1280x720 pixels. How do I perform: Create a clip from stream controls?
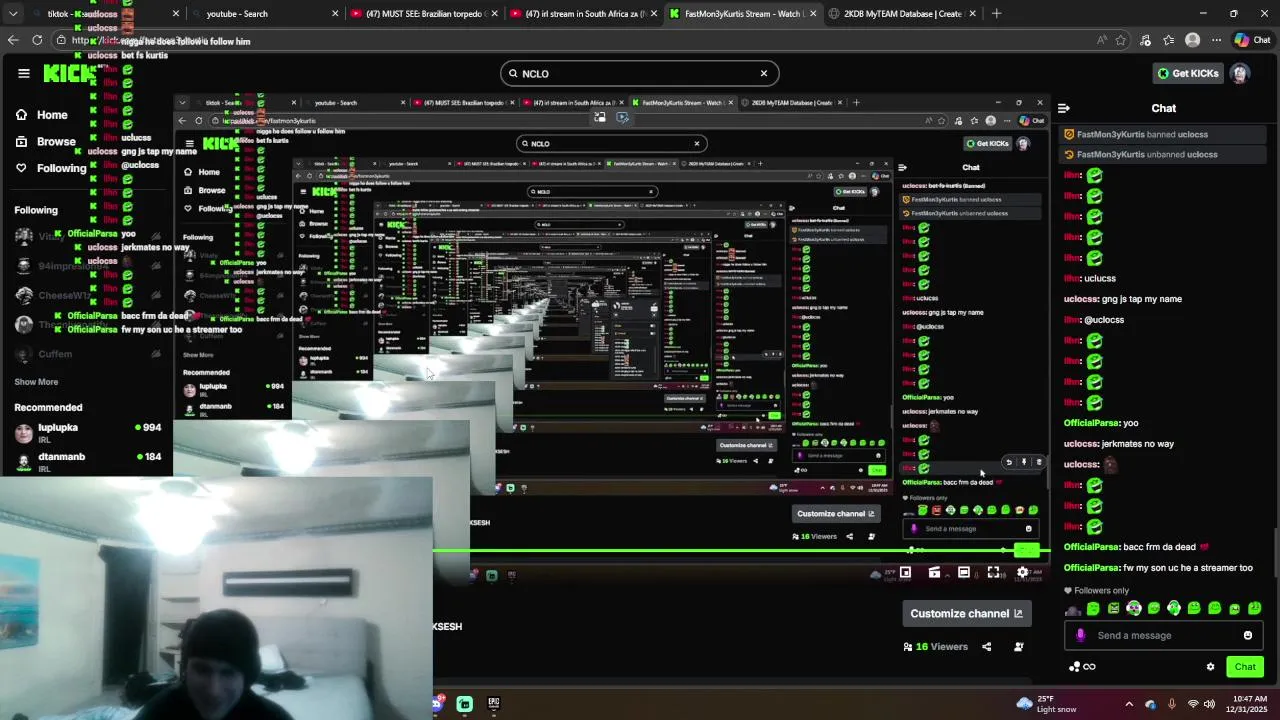(934, 573)
